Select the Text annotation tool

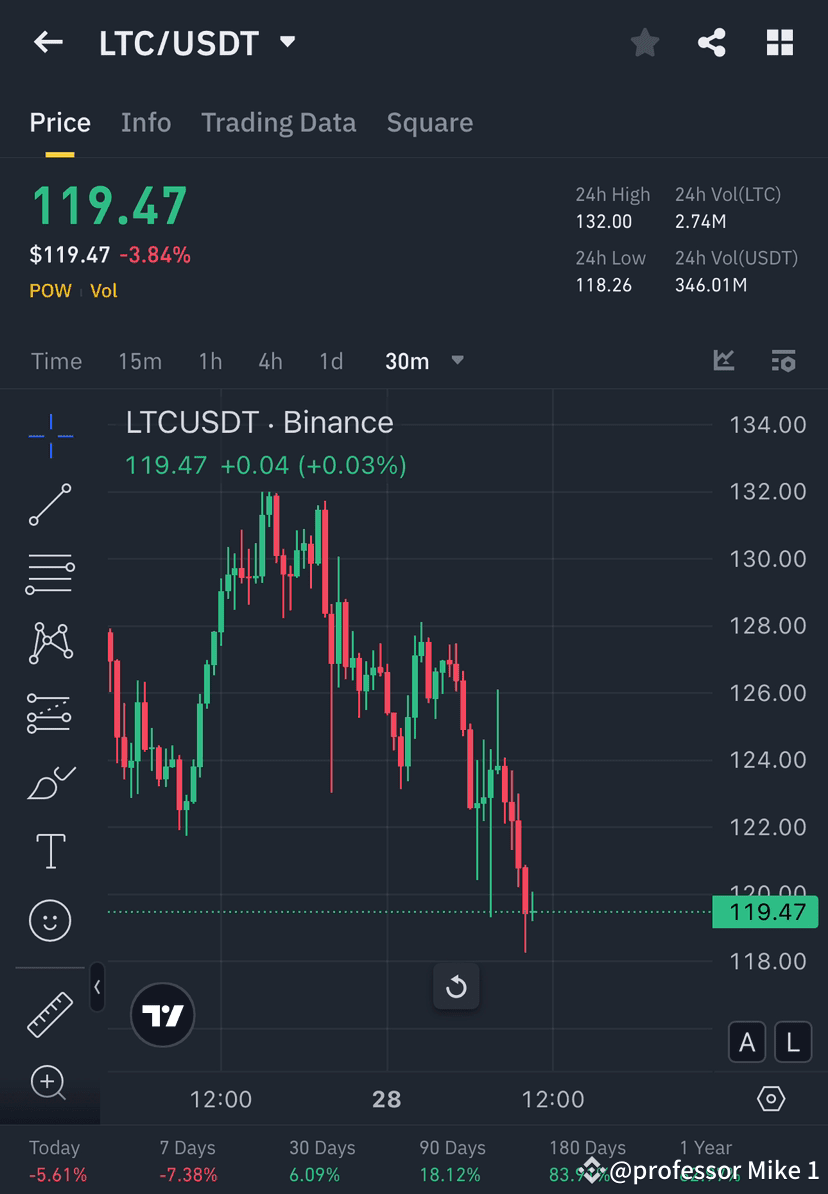click(x=50, y=850)
